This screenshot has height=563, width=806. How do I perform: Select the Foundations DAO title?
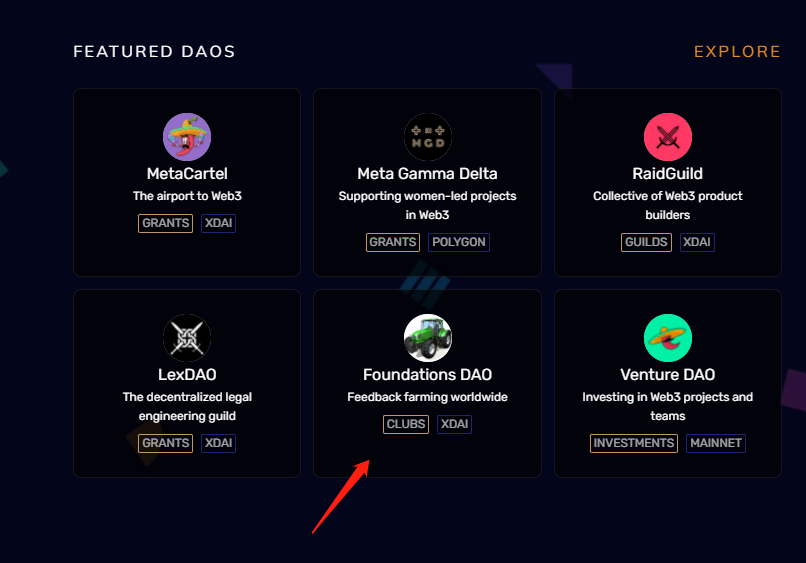click(x=428, y=375)
